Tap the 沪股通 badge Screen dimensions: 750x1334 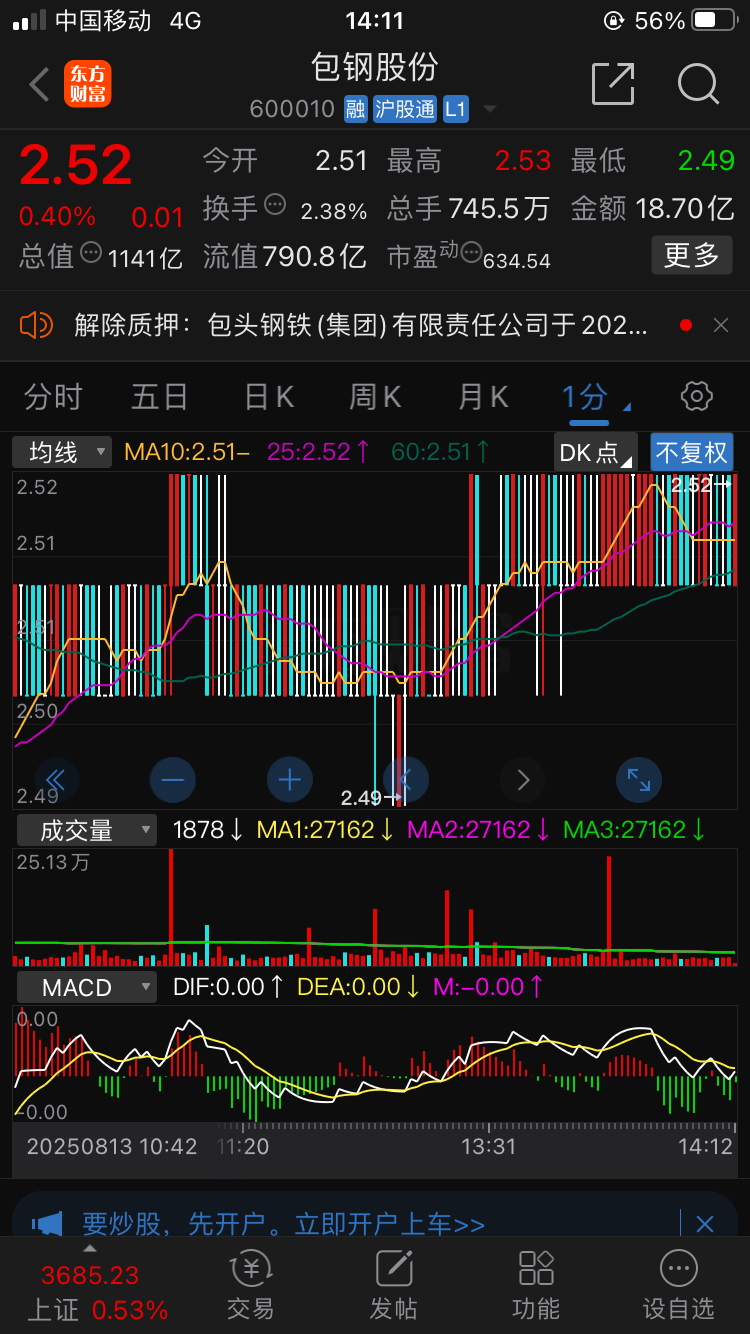pyautogui.click(x=405, y=109)
